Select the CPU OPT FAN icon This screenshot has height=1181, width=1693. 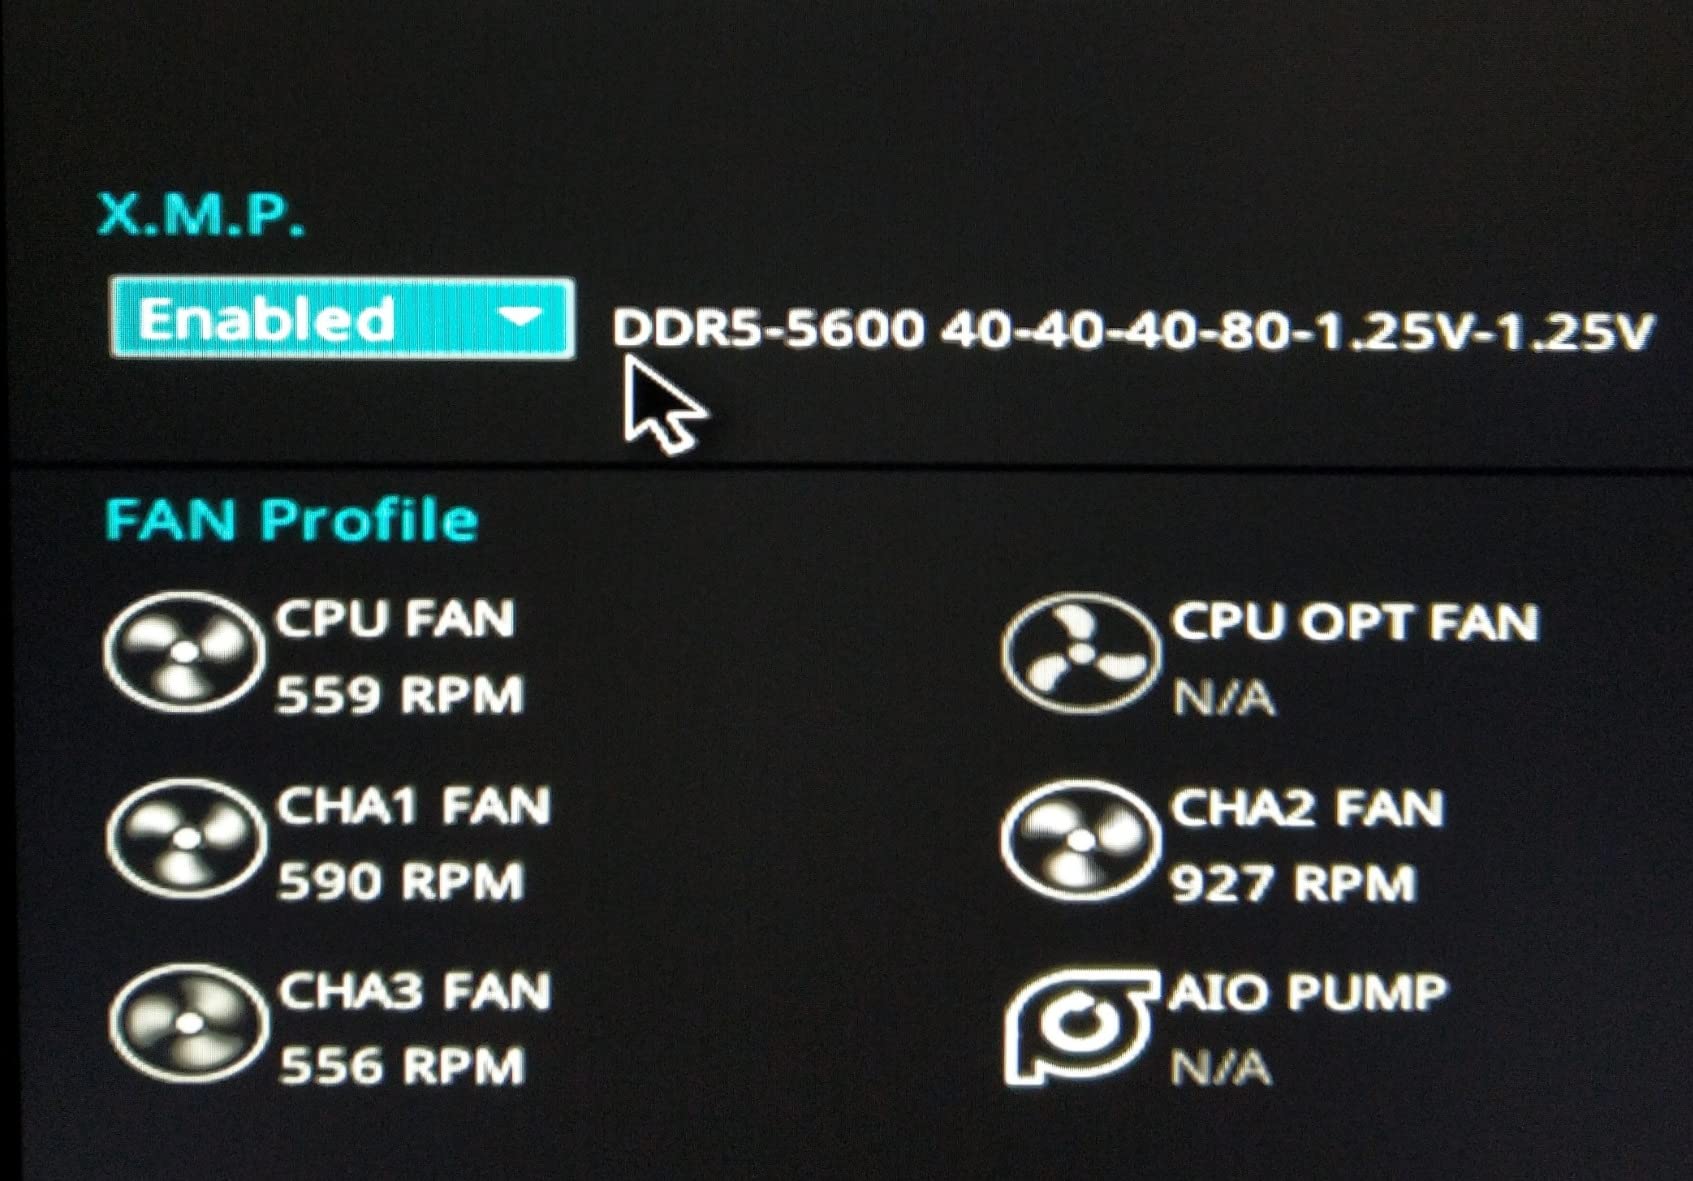point(1082,653)
